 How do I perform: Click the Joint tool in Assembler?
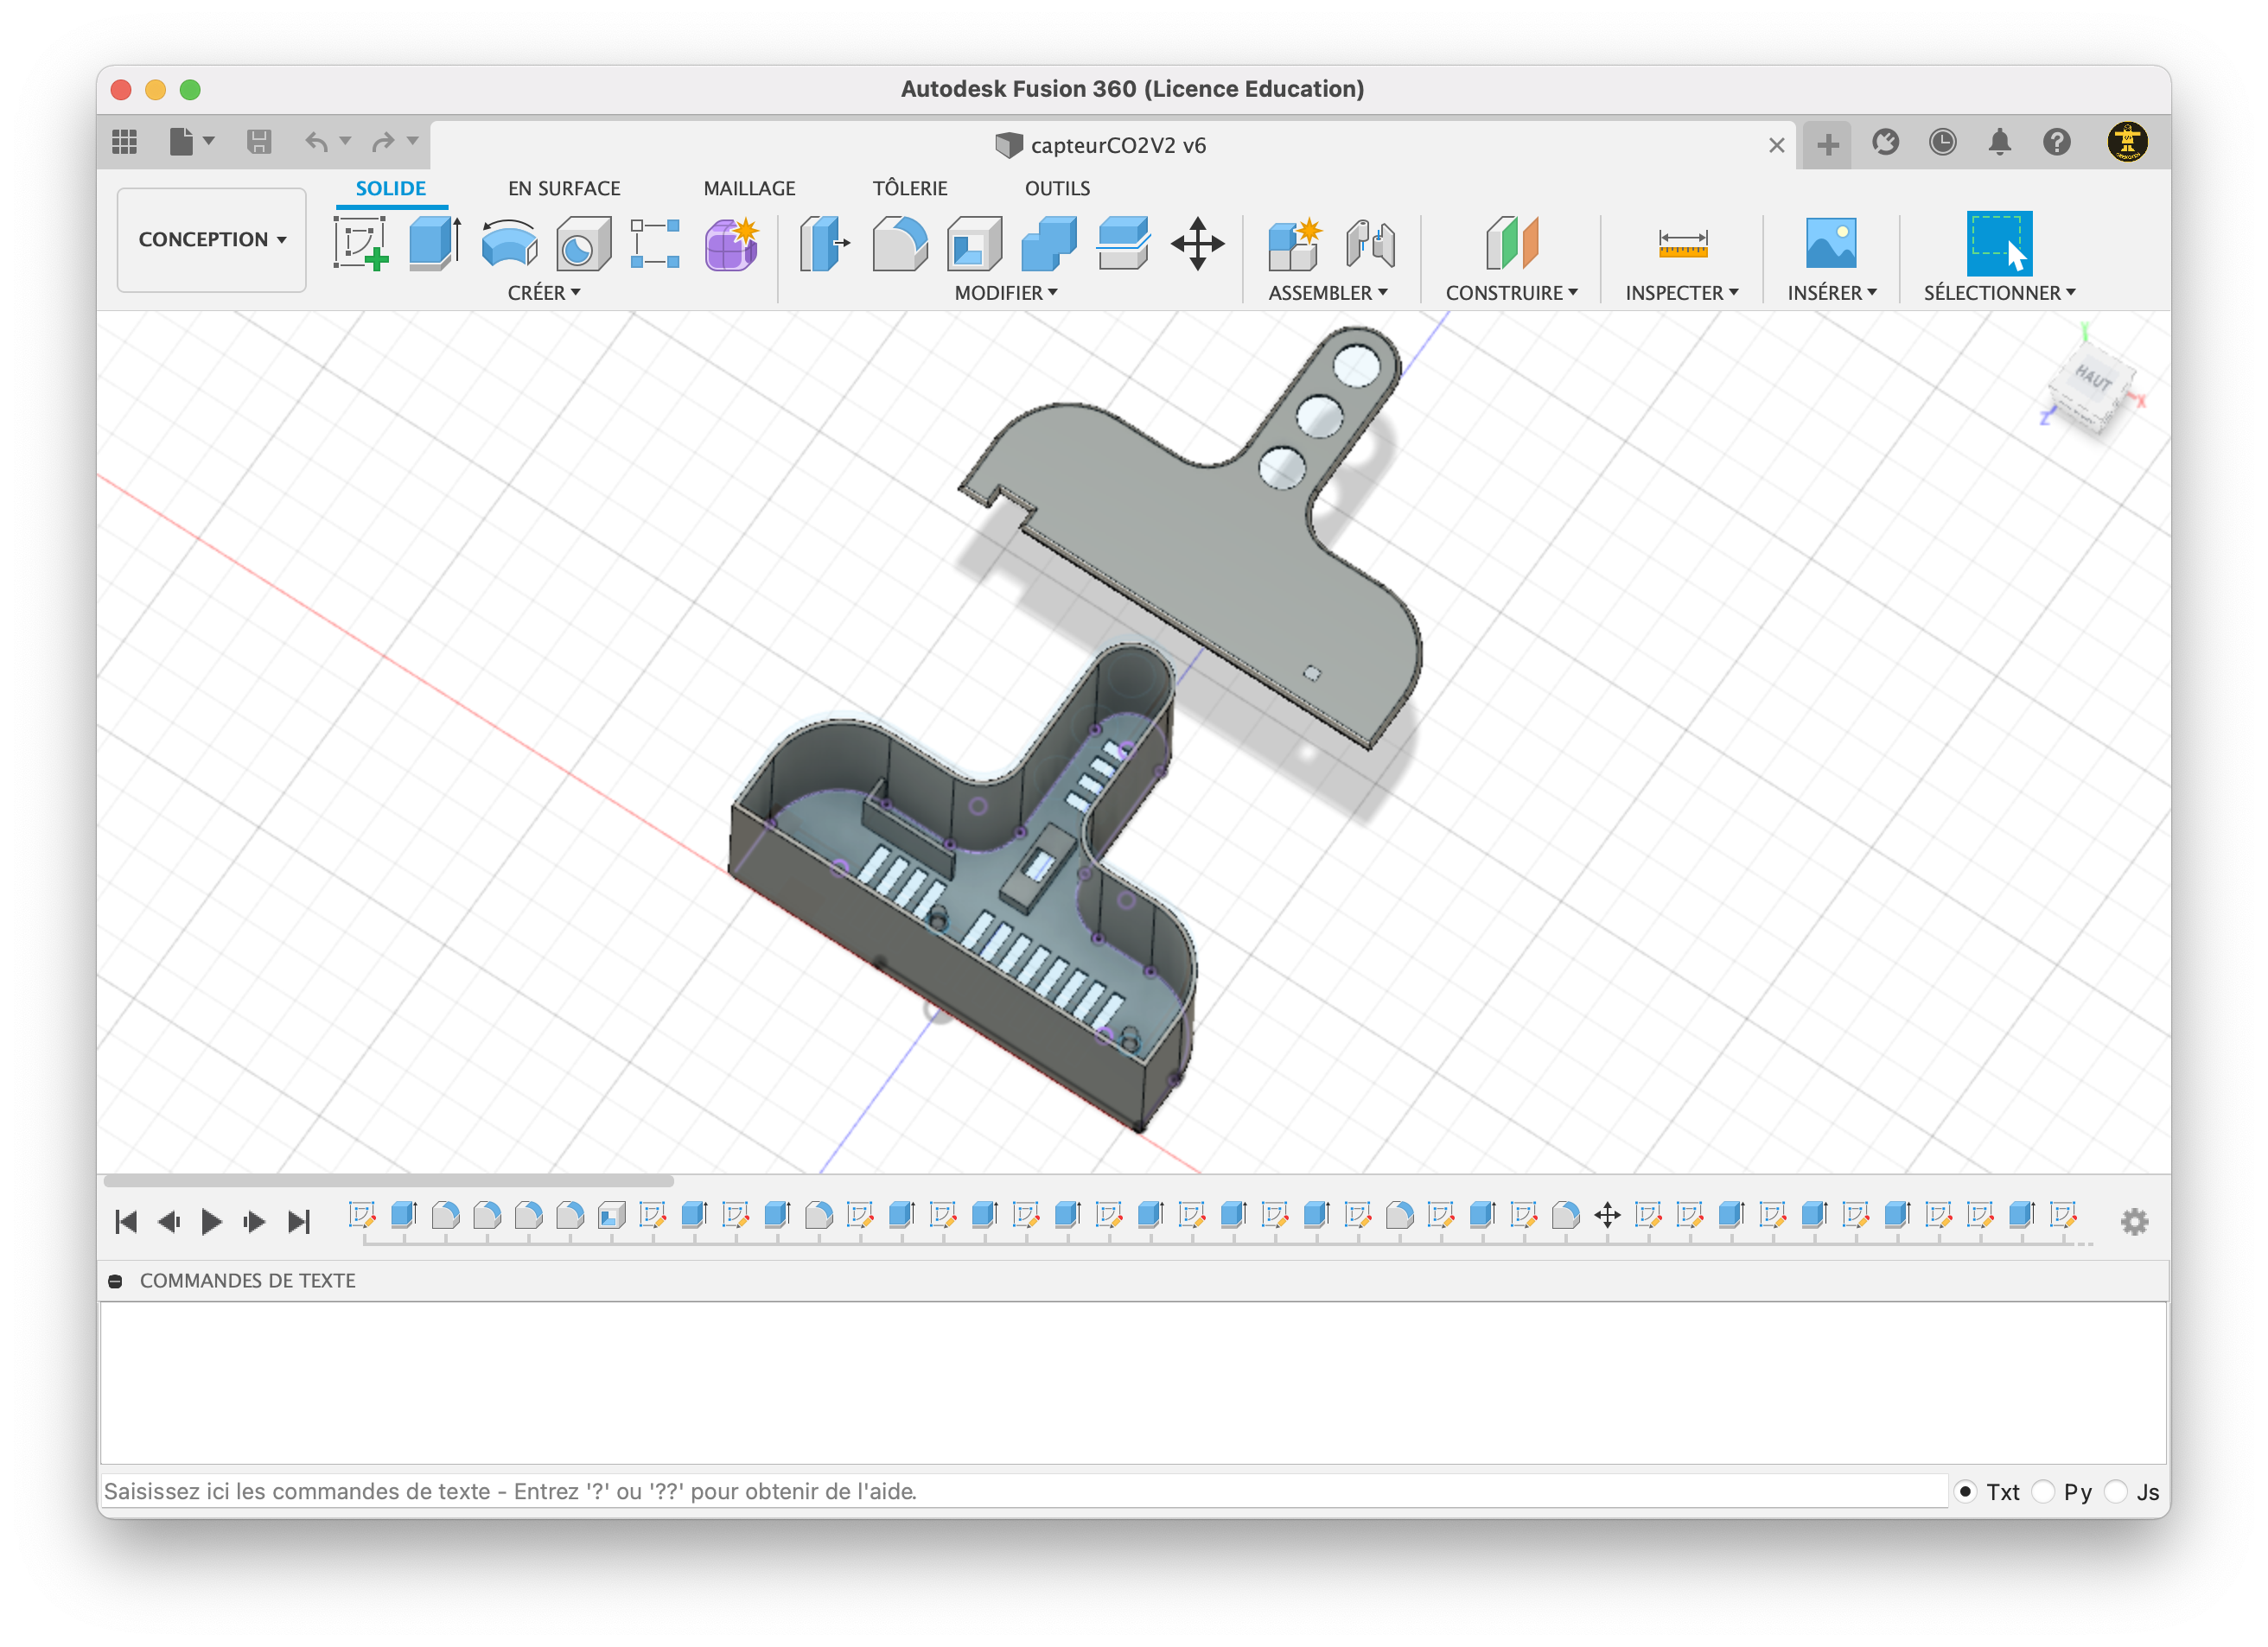(1369, 243)
